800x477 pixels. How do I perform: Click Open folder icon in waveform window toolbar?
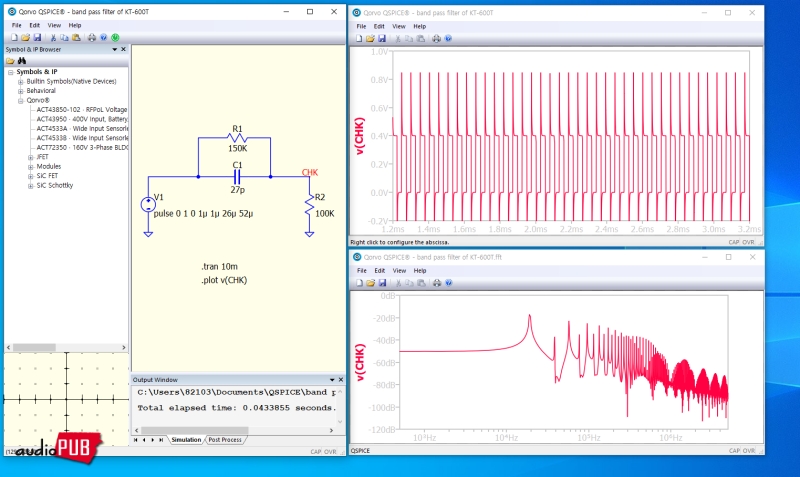(370, 38)
